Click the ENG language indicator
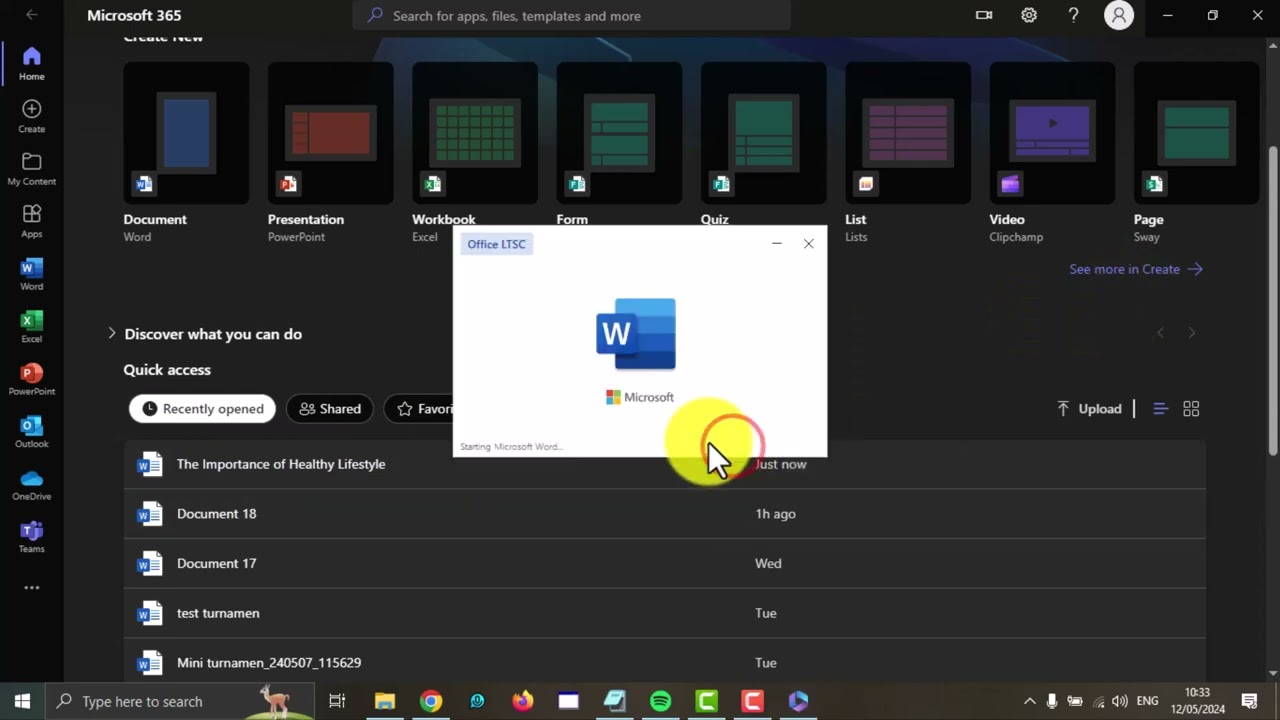Viewport: 1280px width, 720px height. 1148,701
